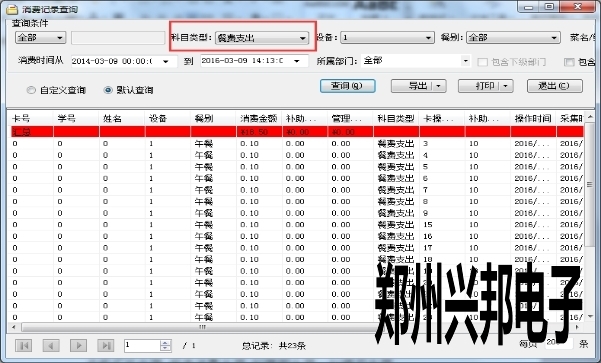This screenshot has height=363, width=601.
Task: Open 餐别 dropdown showing 全部
Action: pos(513,38)
